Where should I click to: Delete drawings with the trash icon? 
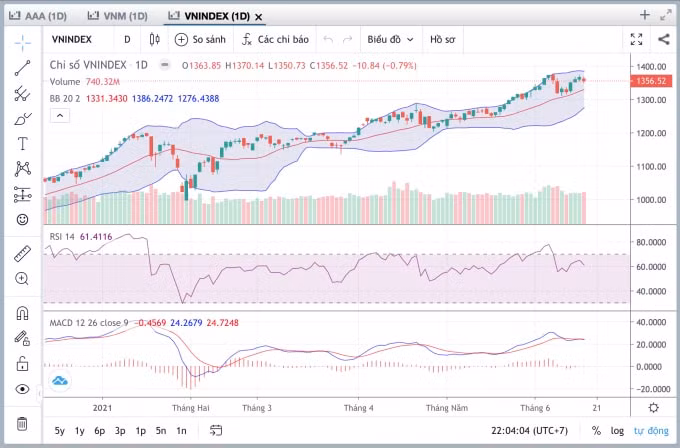22,424
